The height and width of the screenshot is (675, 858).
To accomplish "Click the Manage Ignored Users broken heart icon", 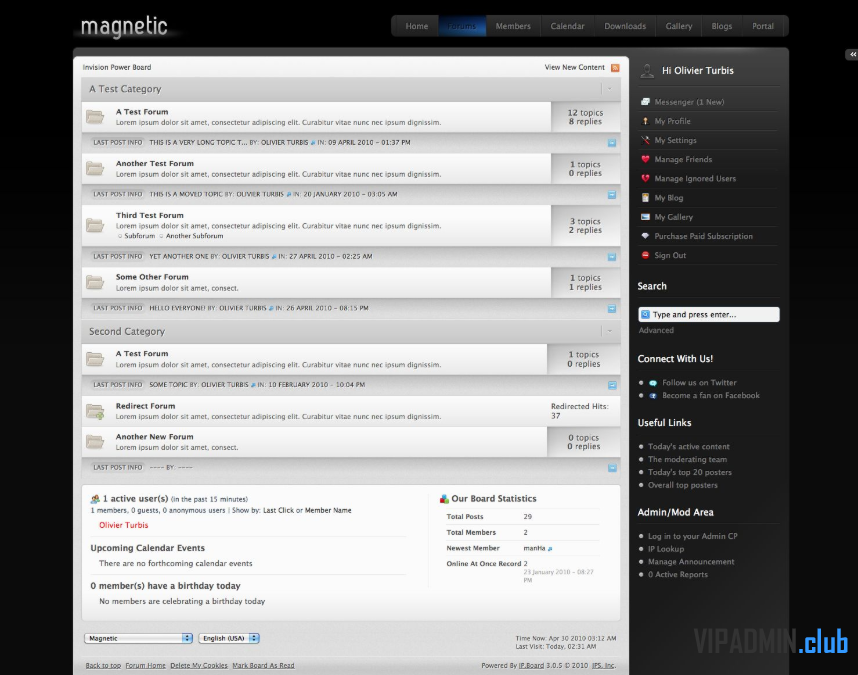I will [x=646, y=178].
